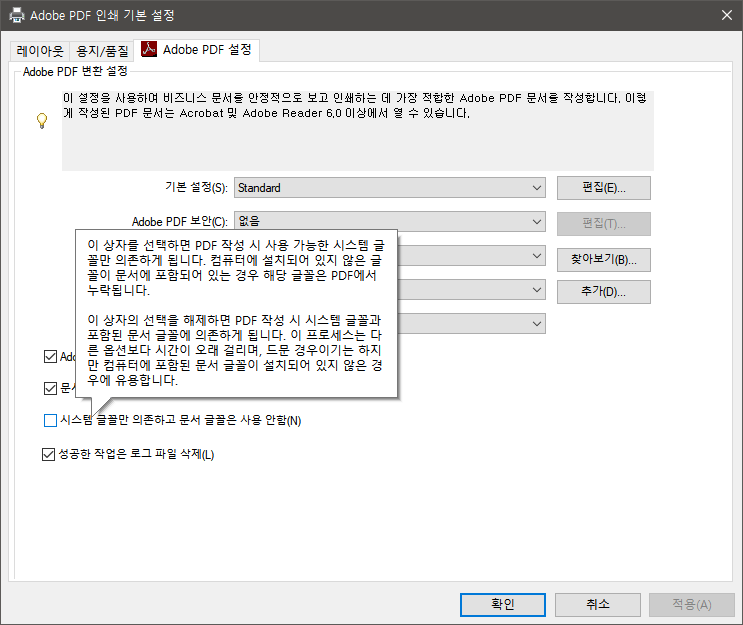
Task: Uncheck the checkbox starting with Ado
Action: tap(50, 356)
